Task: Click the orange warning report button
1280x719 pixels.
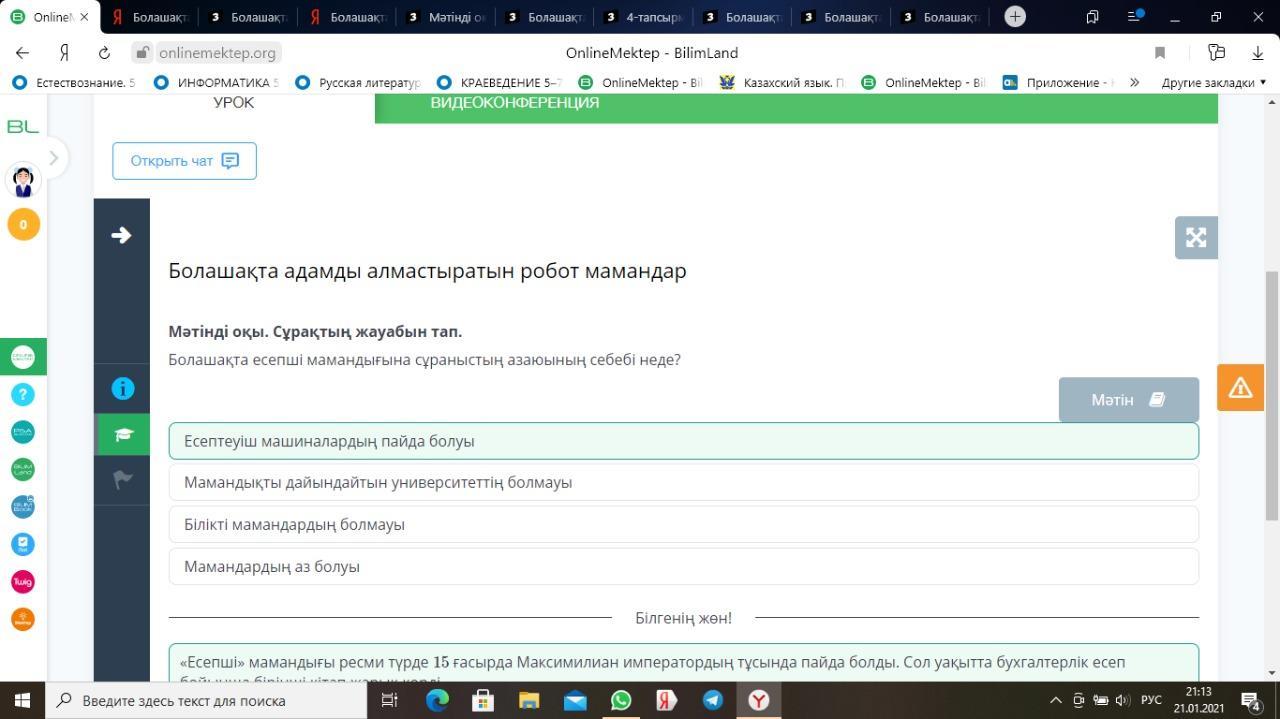Action: (x=1240, y=387)
